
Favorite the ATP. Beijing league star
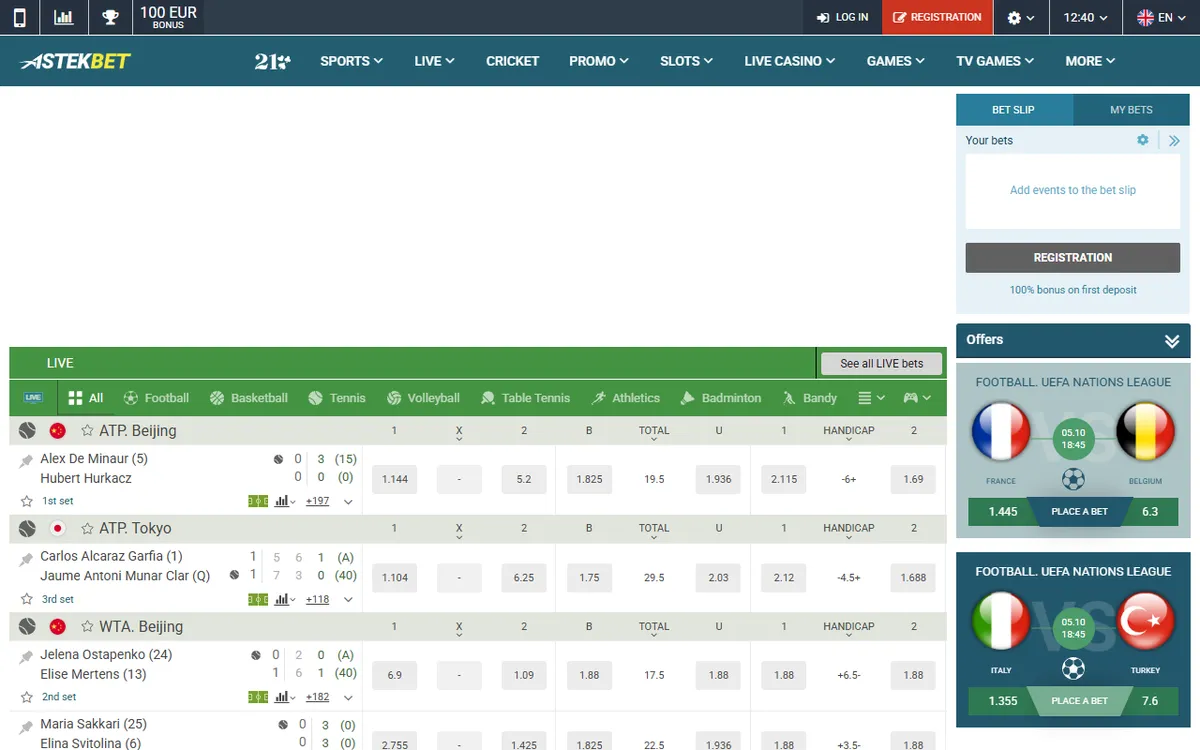pyautogui.click(x=87, y=431)
